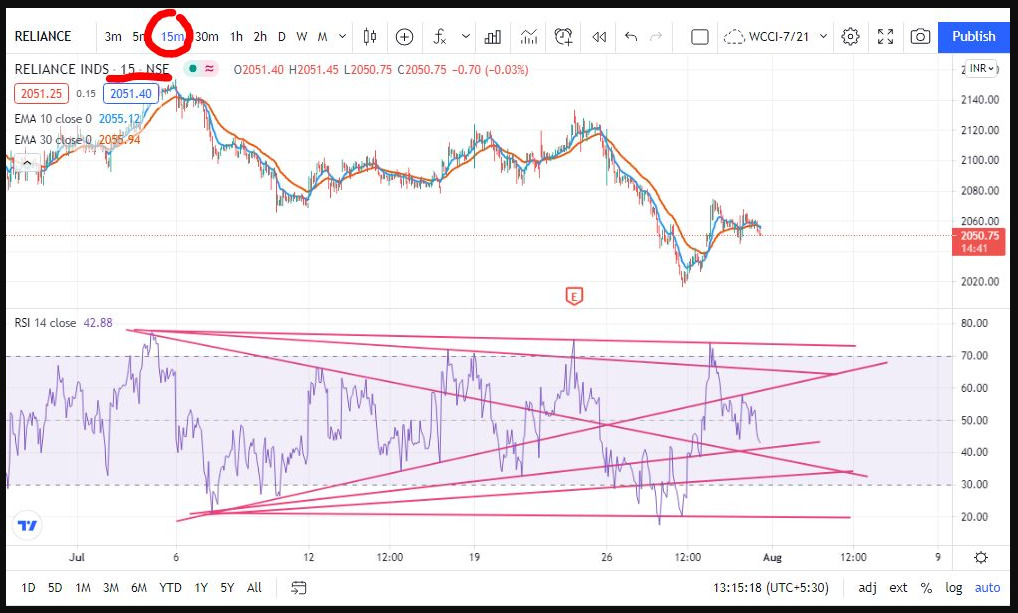
Task: Enter fullscreen mode using the expand icon
Action: pos(885,37)
